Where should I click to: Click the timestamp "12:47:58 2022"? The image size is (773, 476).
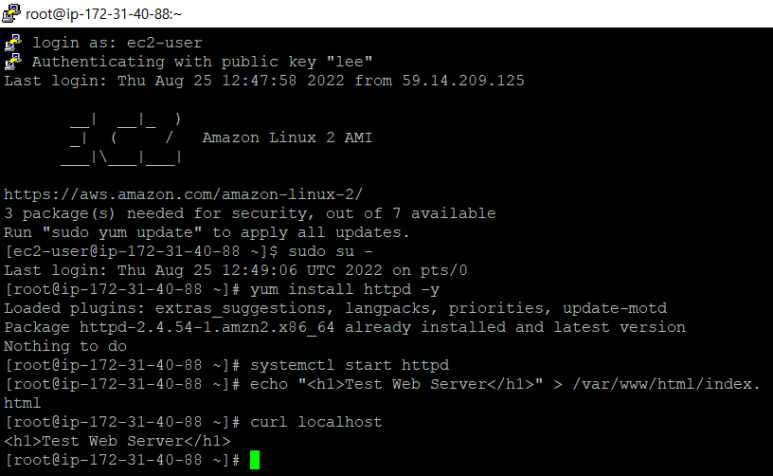[x=283, y=80]
